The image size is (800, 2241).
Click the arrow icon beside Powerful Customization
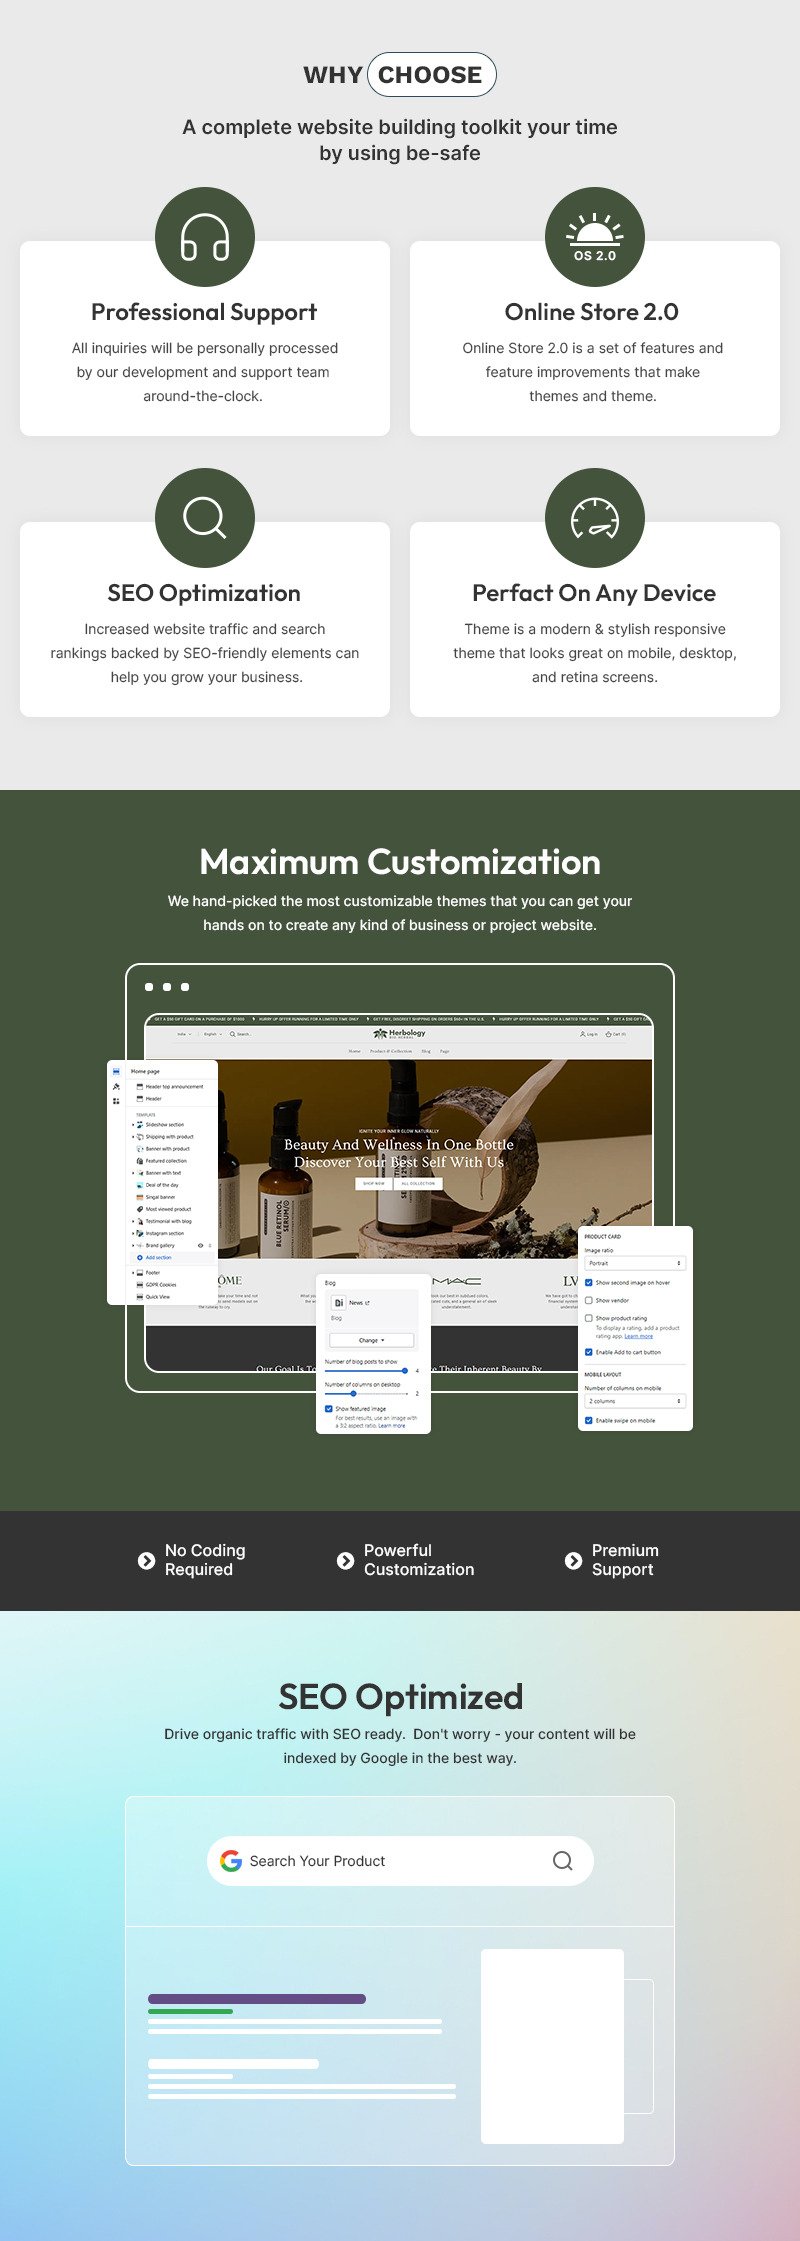coord(345,1560)
